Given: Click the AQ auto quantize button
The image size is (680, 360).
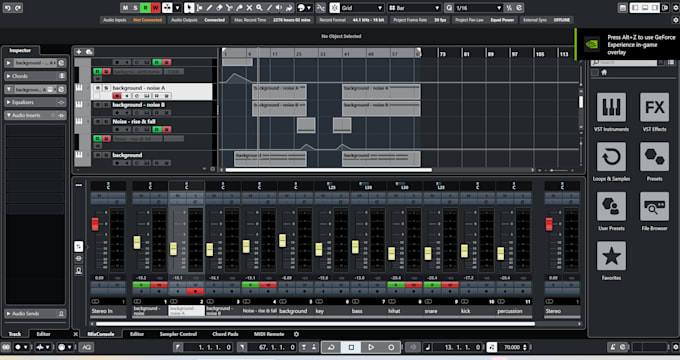Looking at the screenshot, I should pos(86,347).
